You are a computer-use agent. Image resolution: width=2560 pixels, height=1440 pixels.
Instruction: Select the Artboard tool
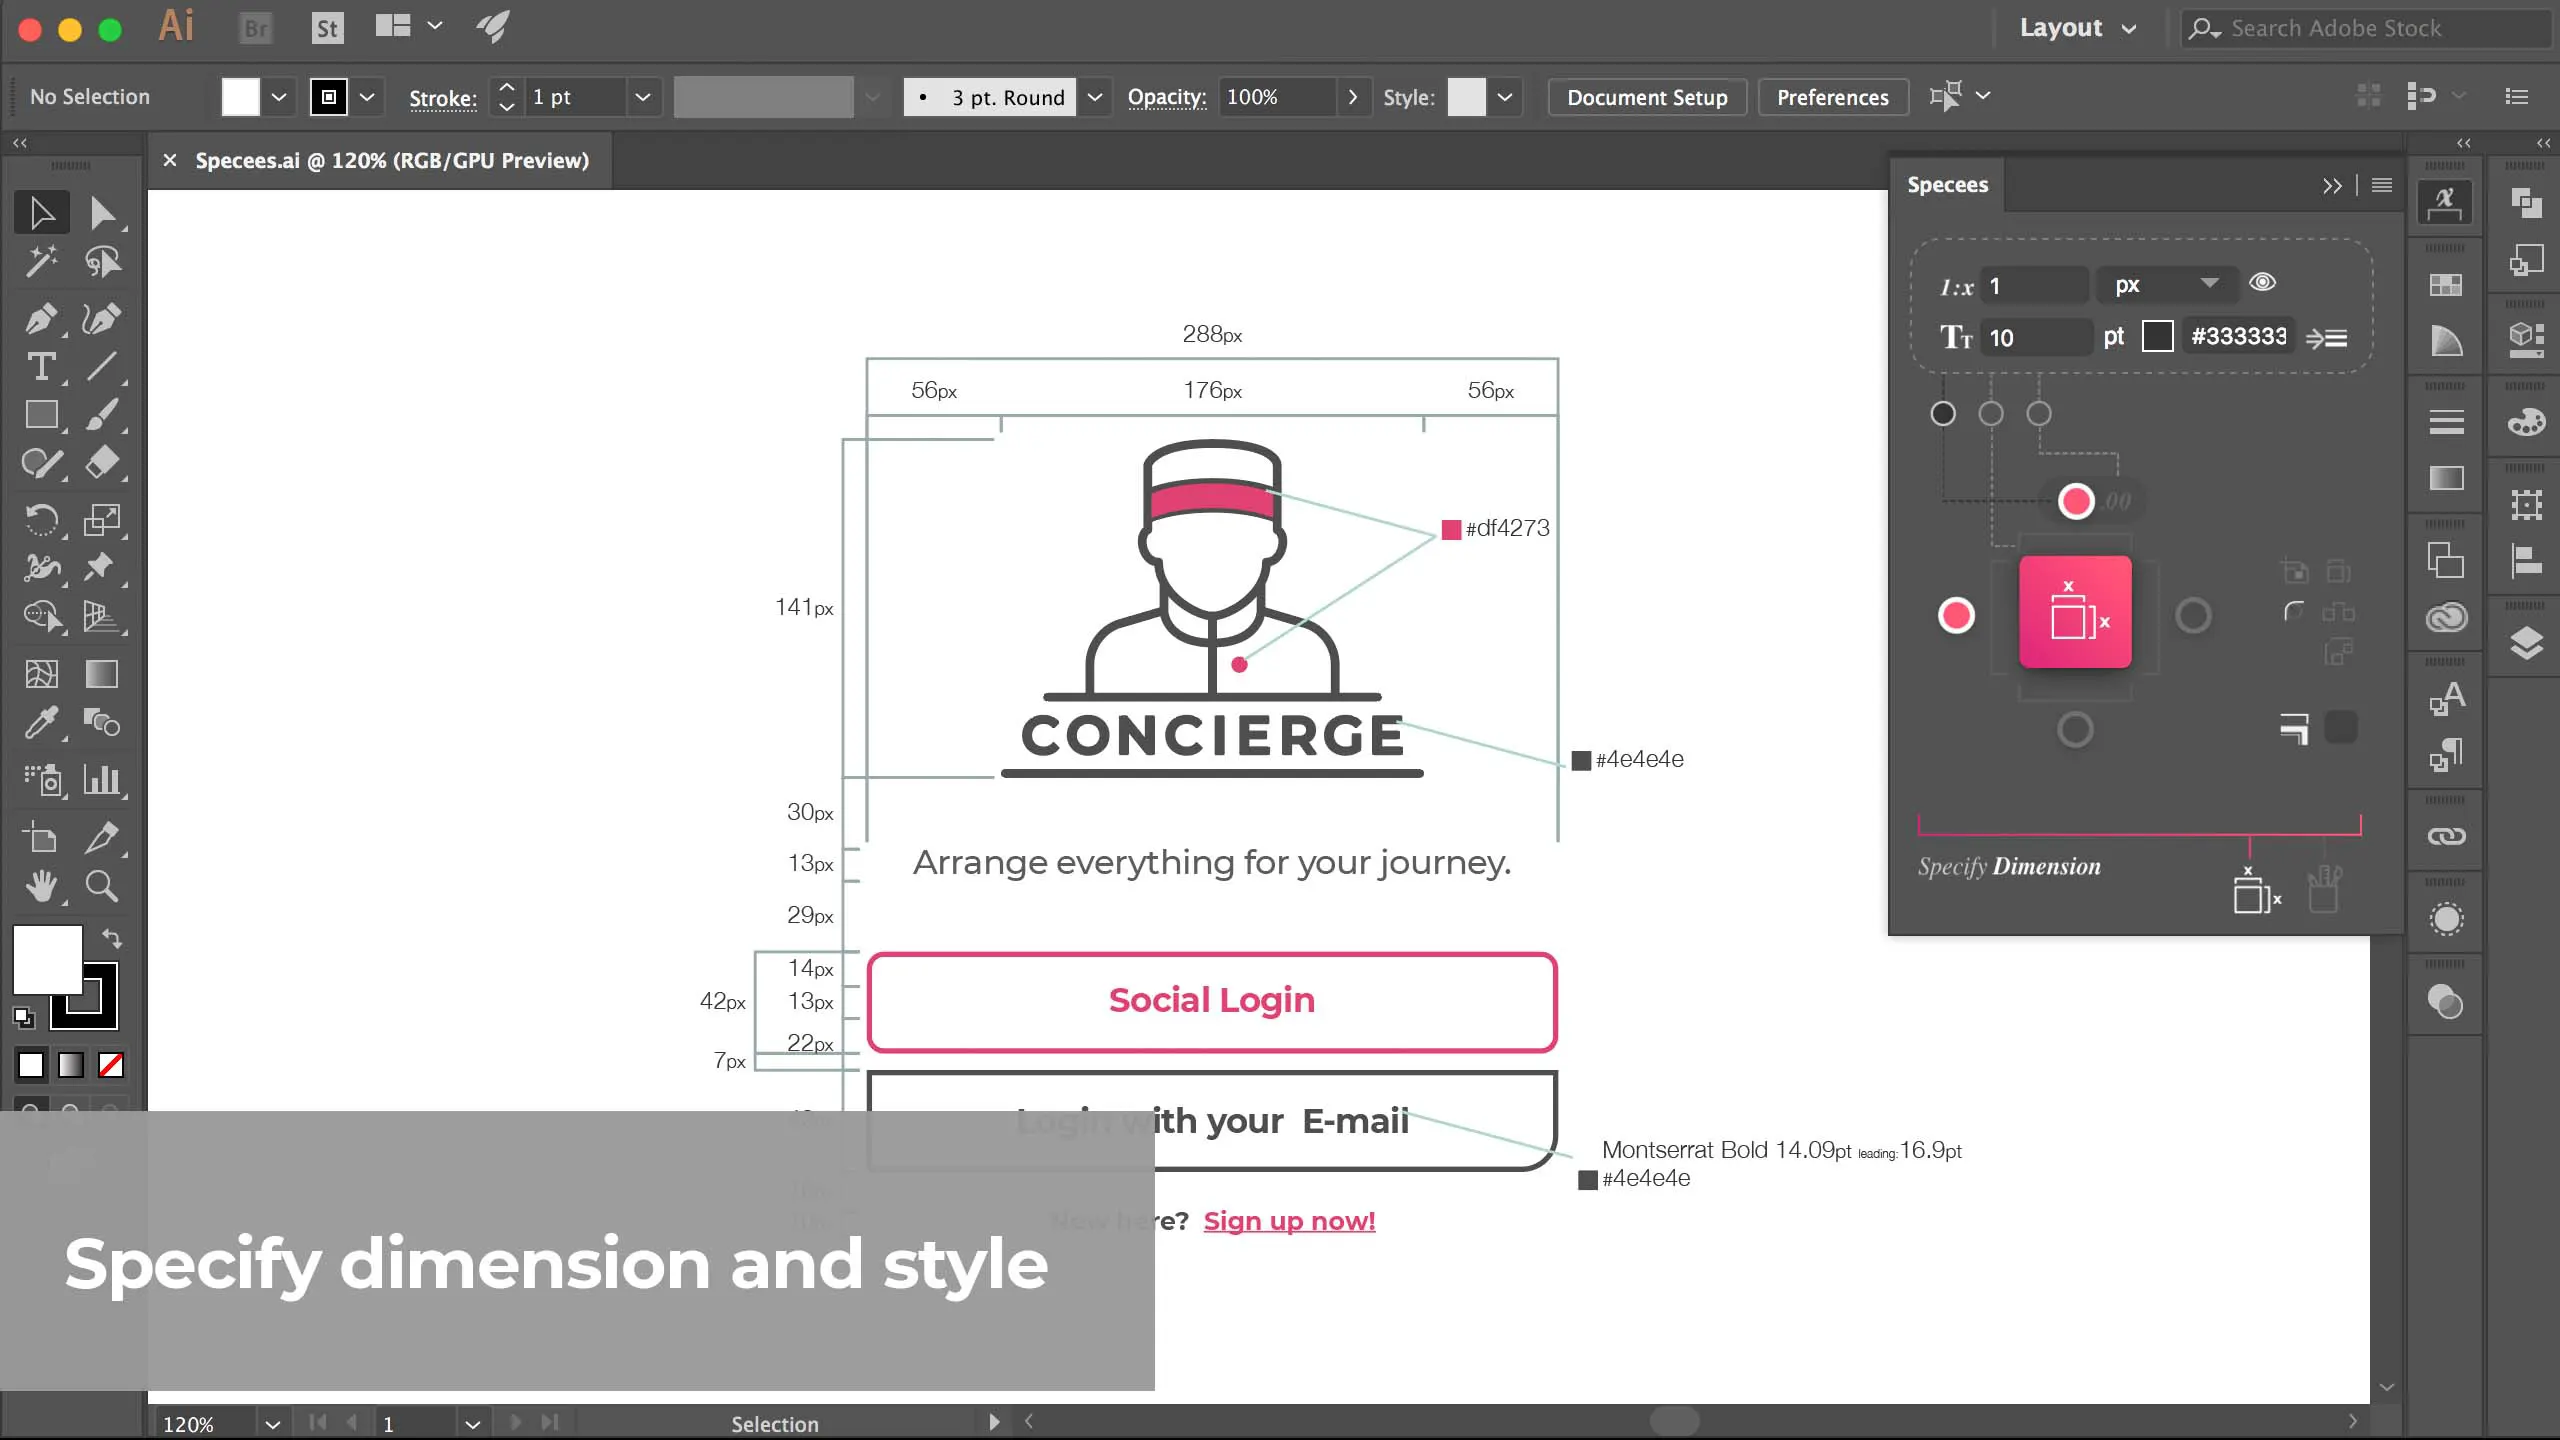pyautogui.click(x=42, y=837)
